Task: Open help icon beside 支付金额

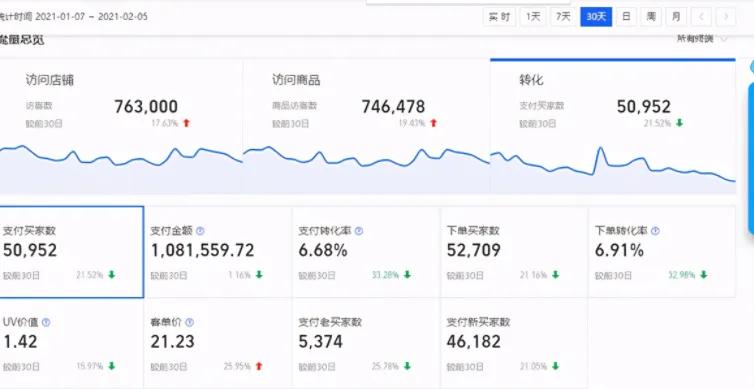Action: [x=200, y=231]
